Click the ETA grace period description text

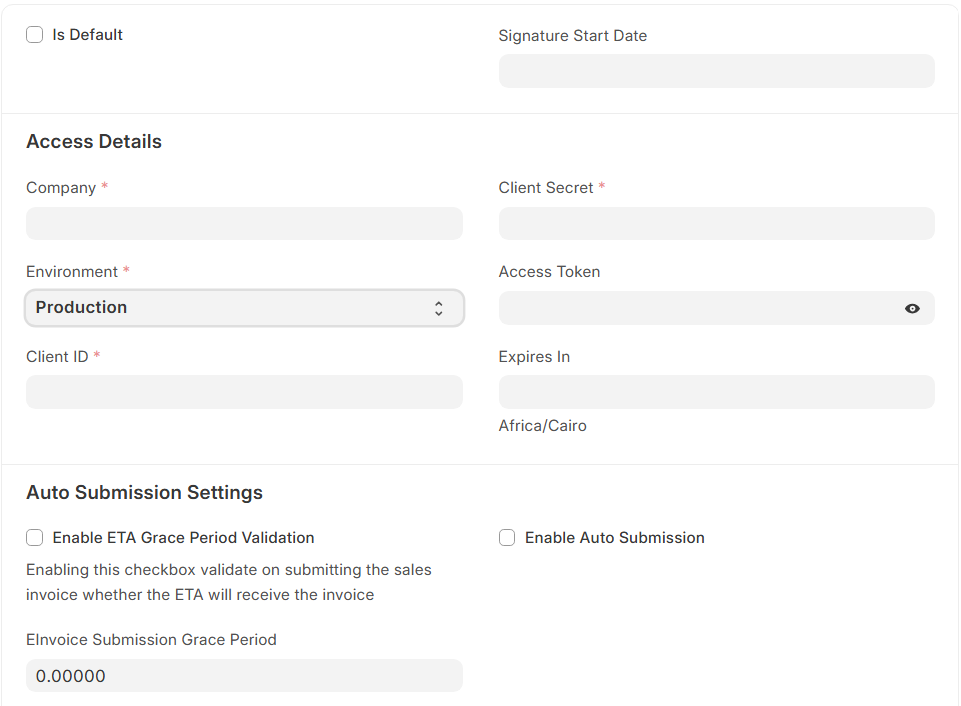pos(229,582)
